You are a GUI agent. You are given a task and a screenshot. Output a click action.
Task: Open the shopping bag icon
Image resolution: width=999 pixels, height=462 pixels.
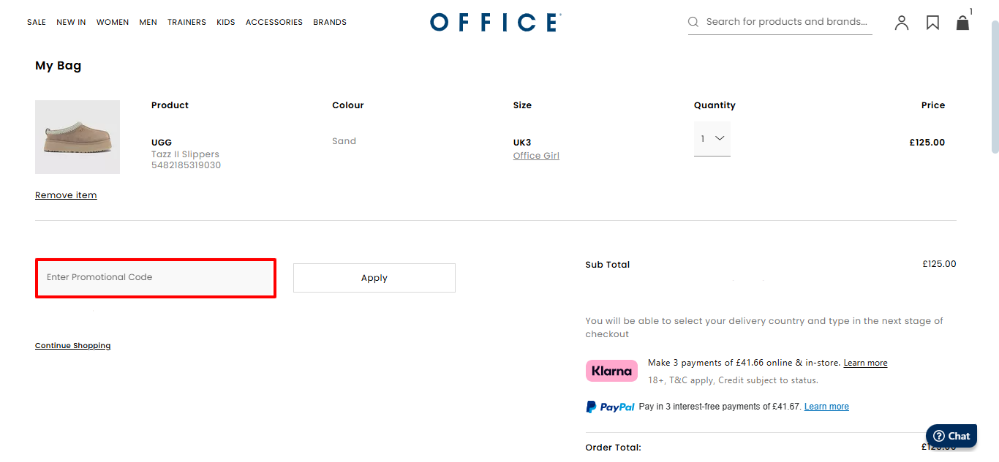pyautogui.click(x=963, y=22)
